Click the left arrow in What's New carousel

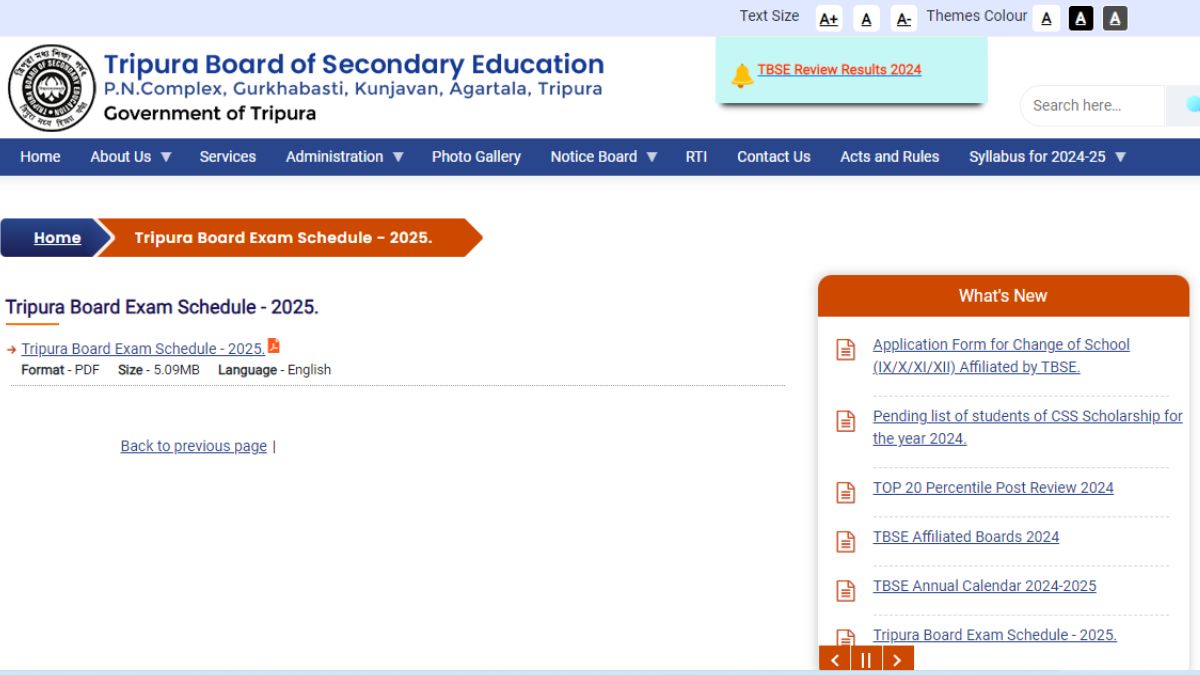click(836, 660)
